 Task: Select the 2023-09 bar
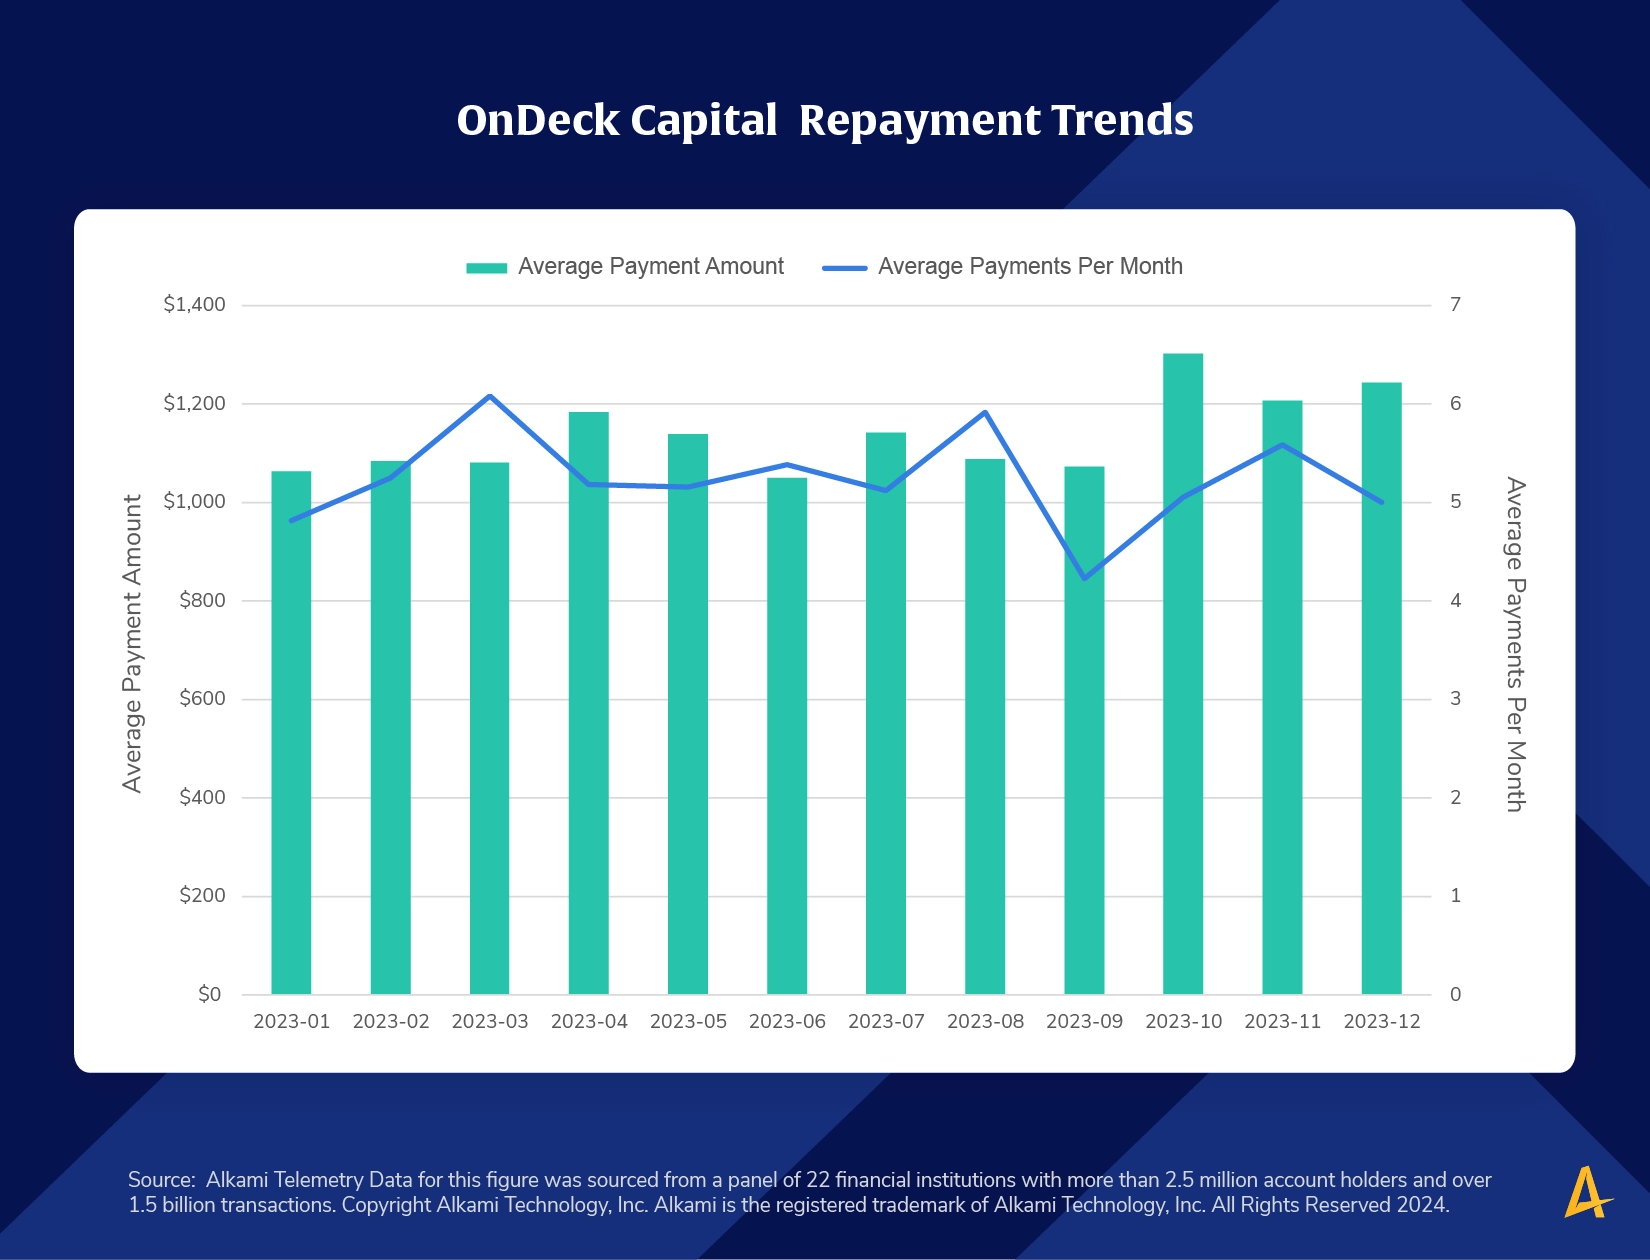pos(1084,730)
